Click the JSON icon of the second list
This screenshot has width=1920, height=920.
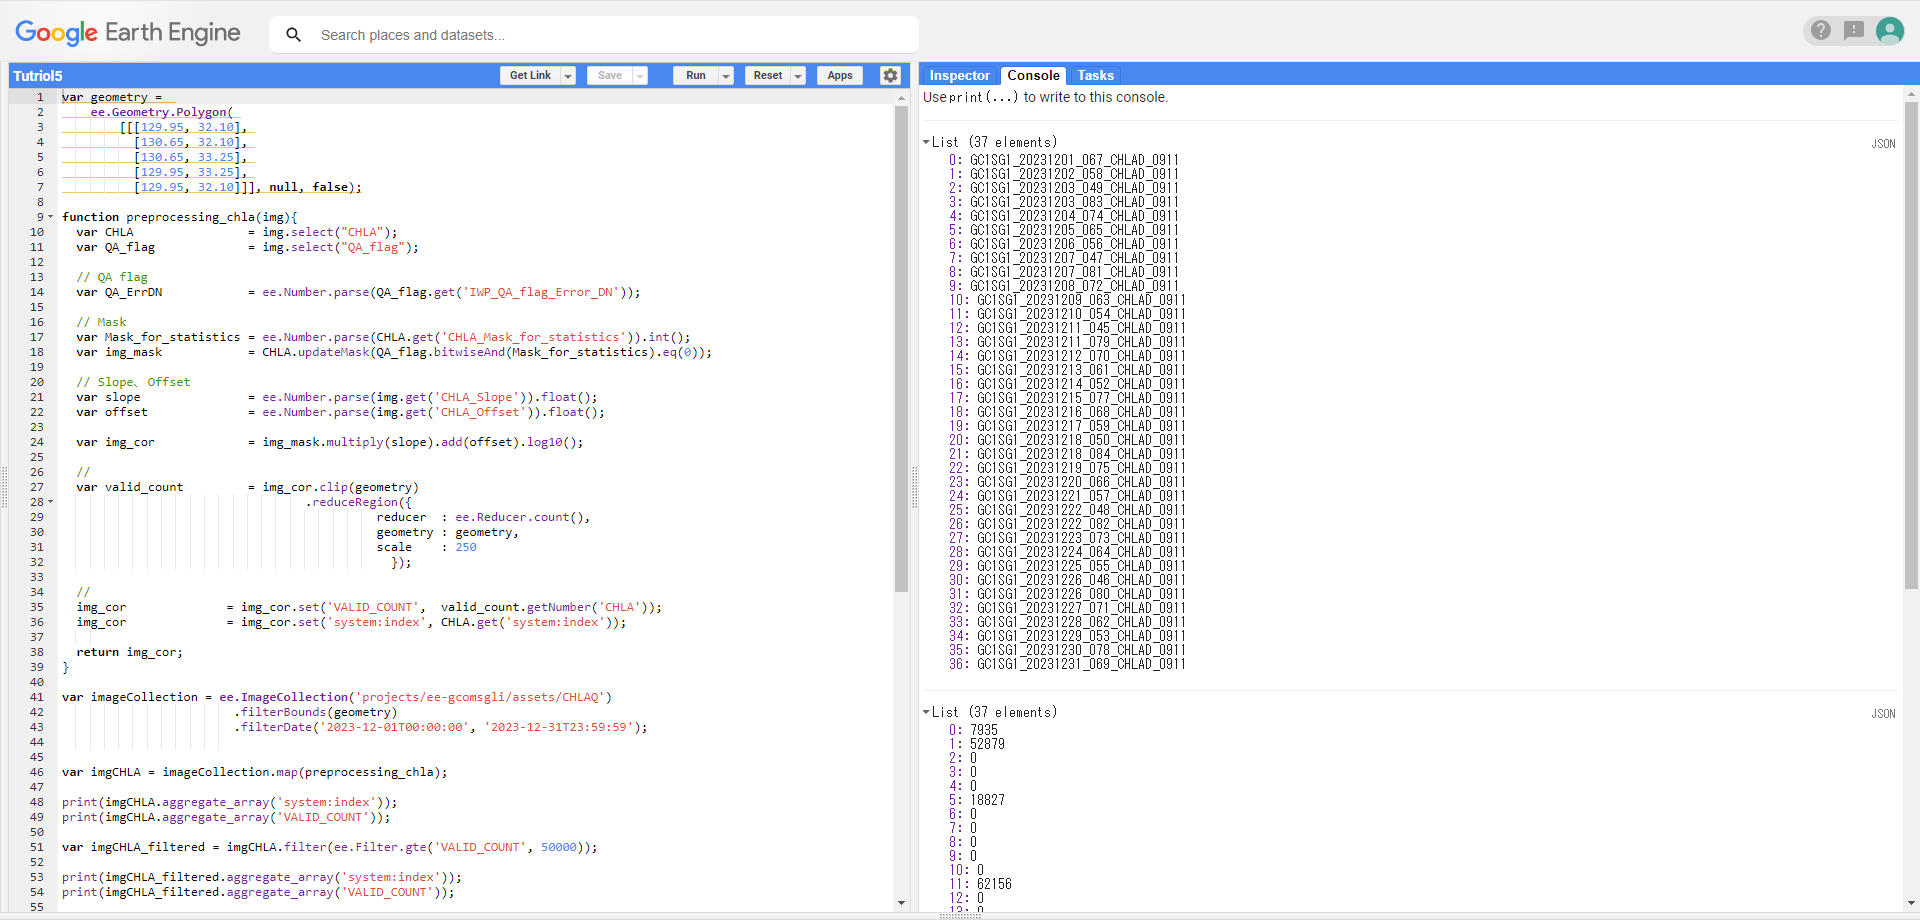tap(1883, 714)
